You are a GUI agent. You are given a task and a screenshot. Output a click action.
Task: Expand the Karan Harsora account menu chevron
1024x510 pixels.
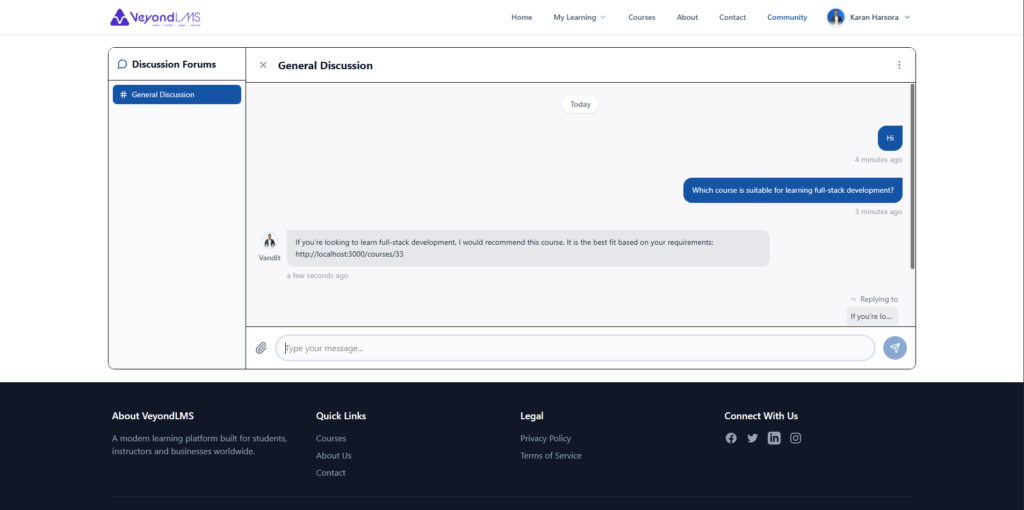tap(907, 18)
